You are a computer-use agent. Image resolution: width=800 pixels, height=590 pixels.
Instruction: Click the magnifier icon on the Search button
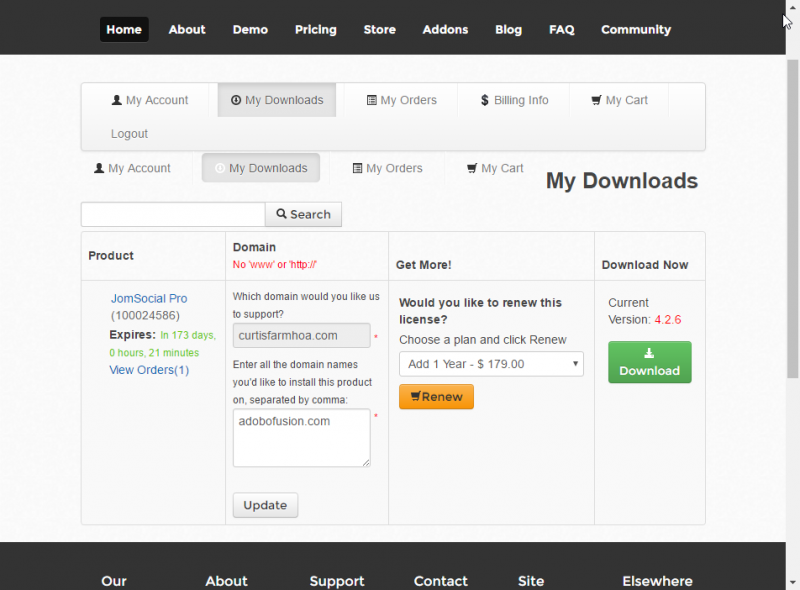click(x=281, y=214)
